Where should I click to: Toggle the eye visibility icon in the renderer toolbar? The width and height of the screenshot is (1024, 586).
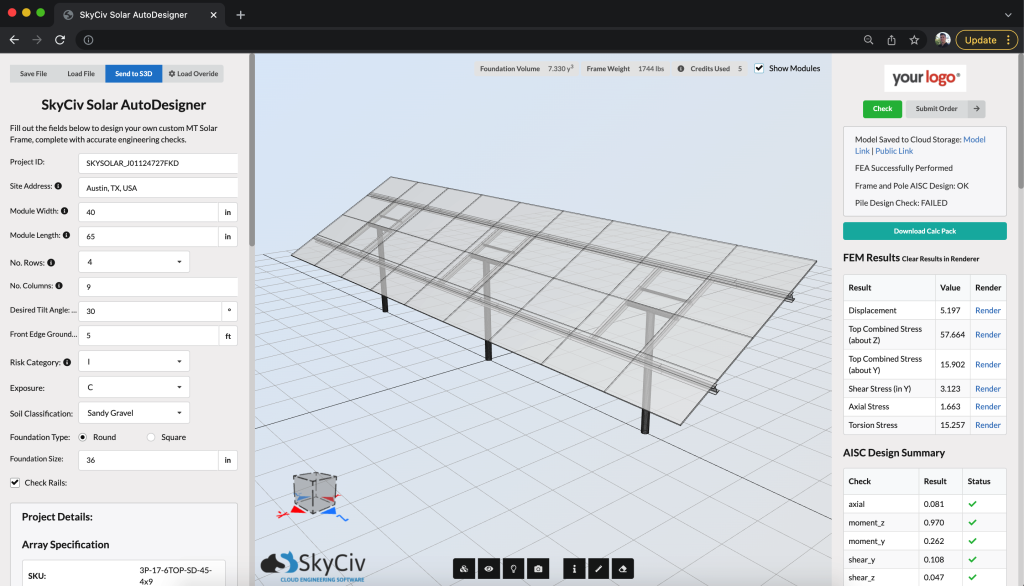coord(488,568)
